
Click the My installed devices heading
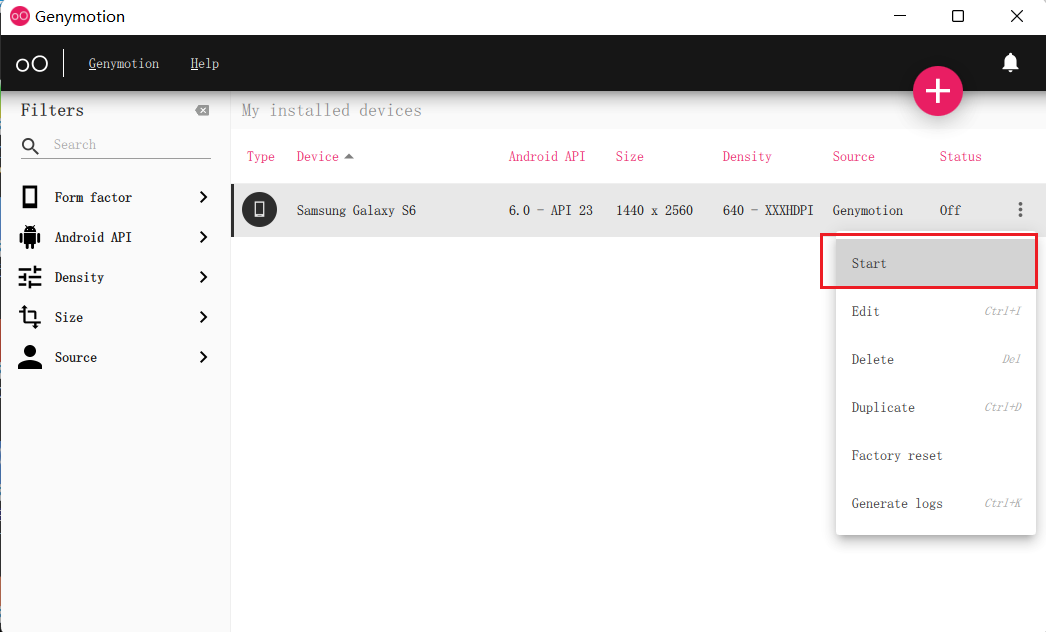[332, 110]
